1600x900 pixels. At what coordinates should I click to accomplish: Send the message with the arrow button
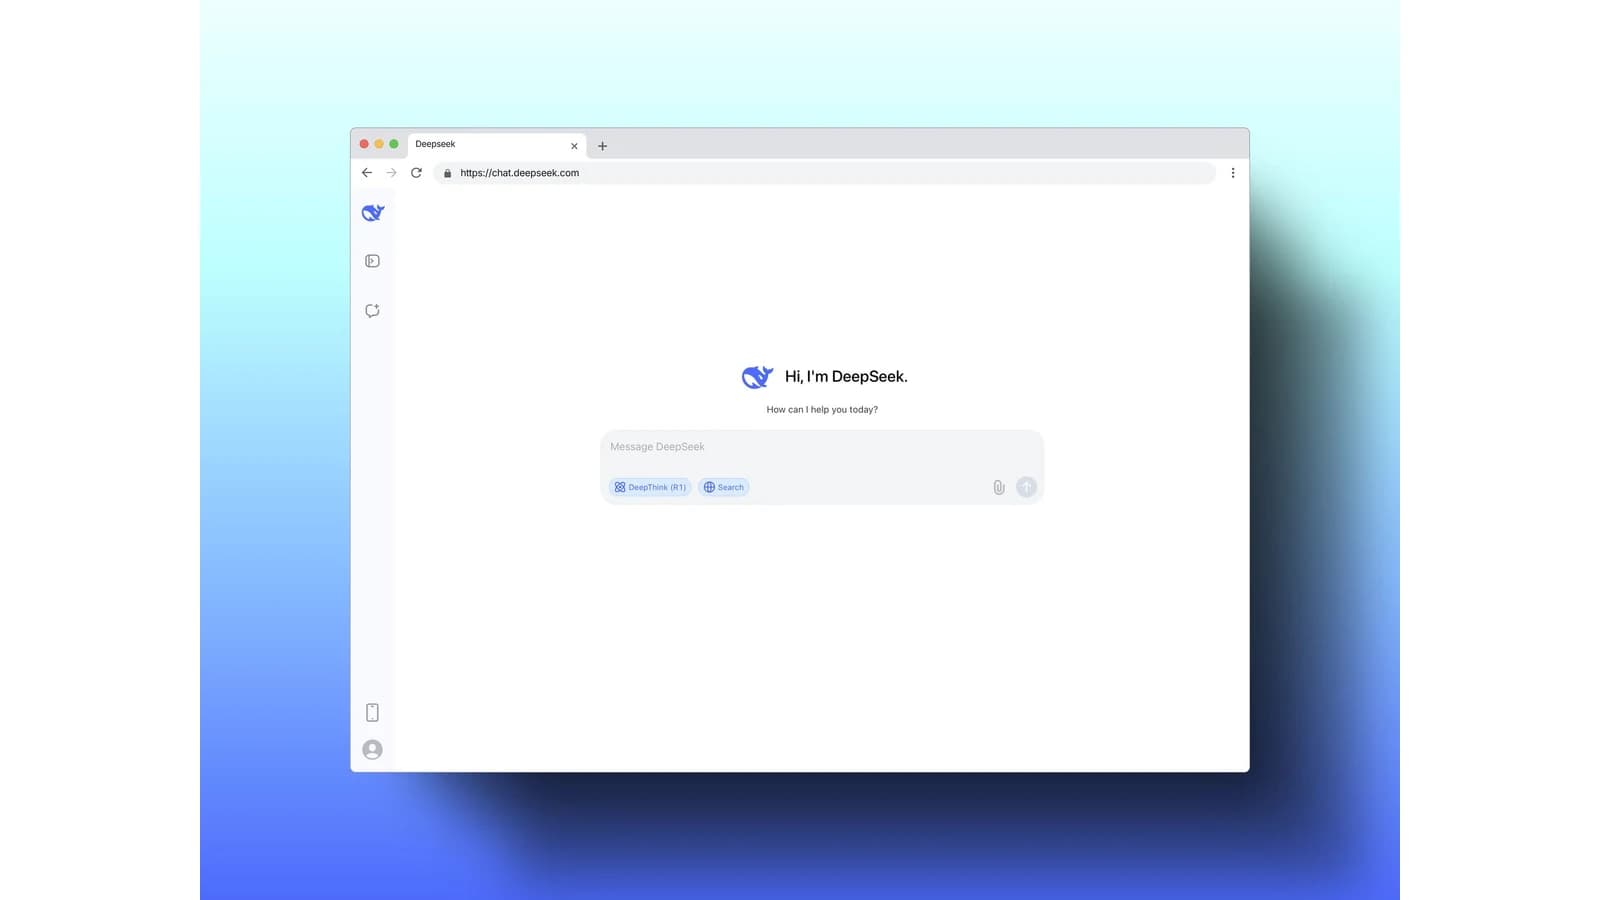click(1026, 487)
